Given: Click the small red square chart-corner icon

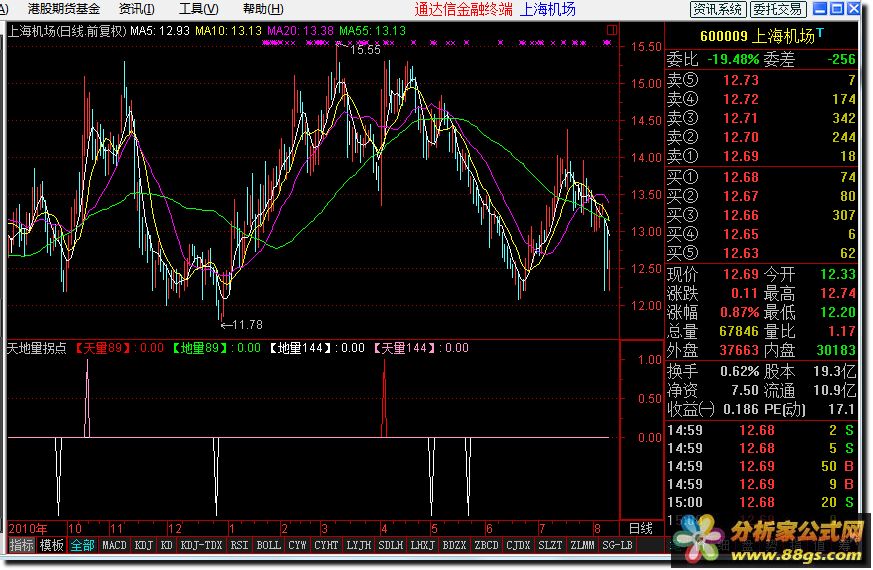Looking at the screenshot, I should click(x=611, y=30).
